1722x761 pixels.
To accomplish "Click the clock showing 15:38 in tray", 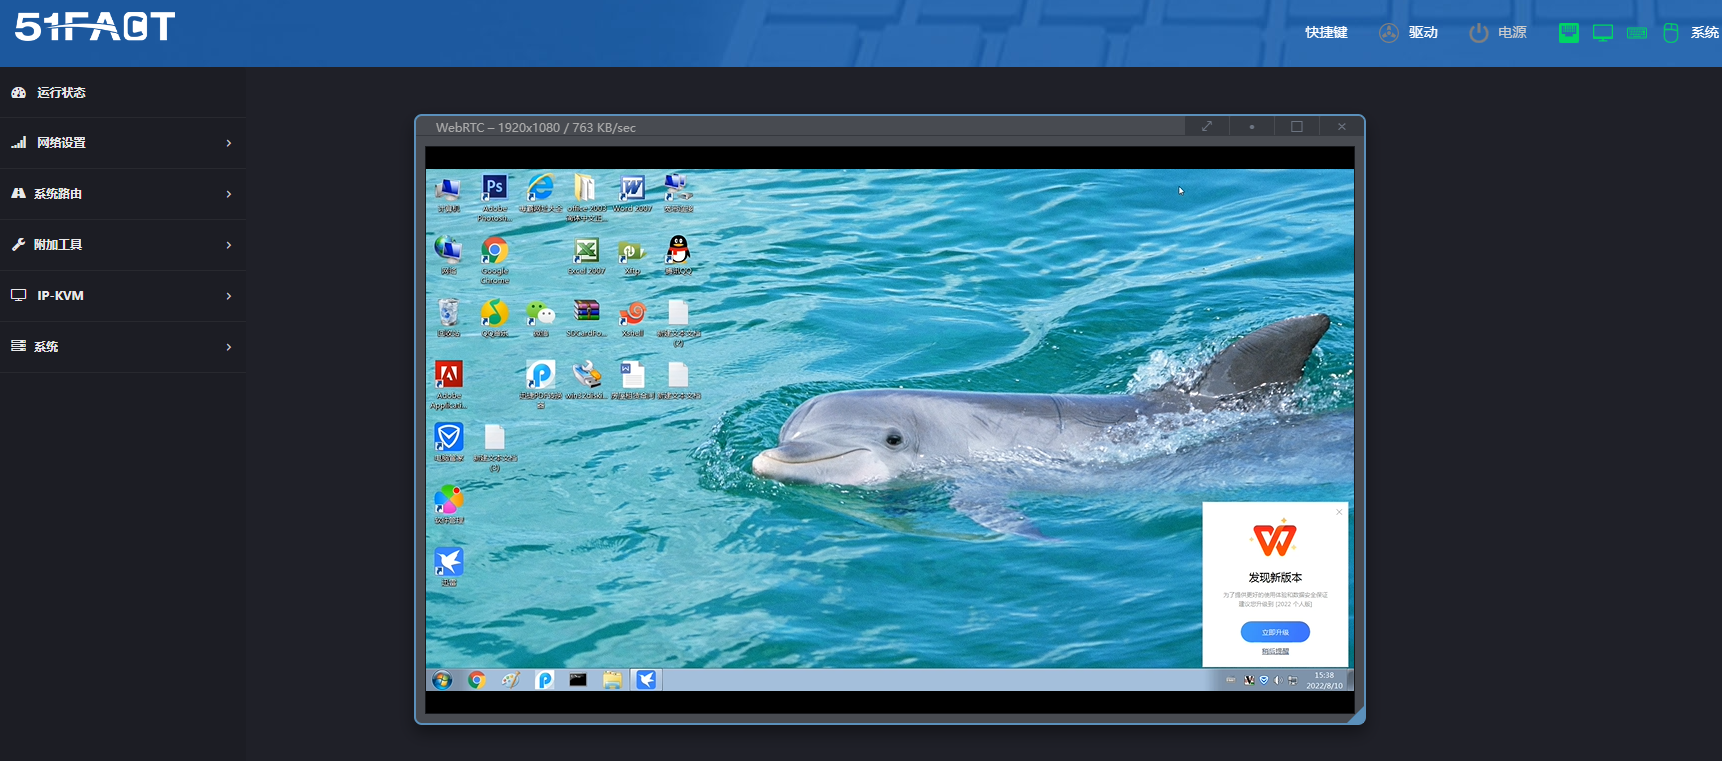I will (x=1324, y=680).
